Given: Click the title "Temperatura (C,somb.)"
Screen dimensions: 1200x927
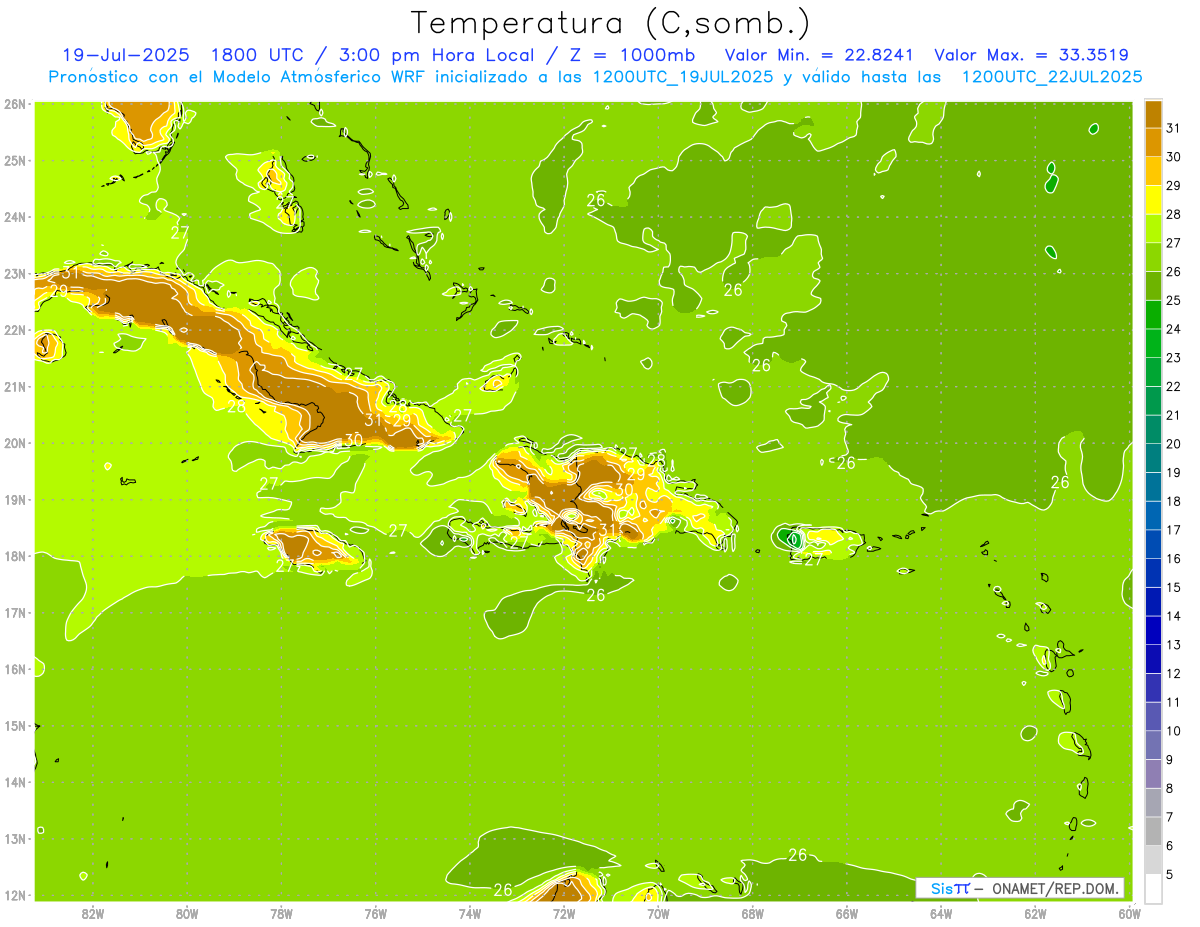Looking at the screenshot, I should 610,23.
